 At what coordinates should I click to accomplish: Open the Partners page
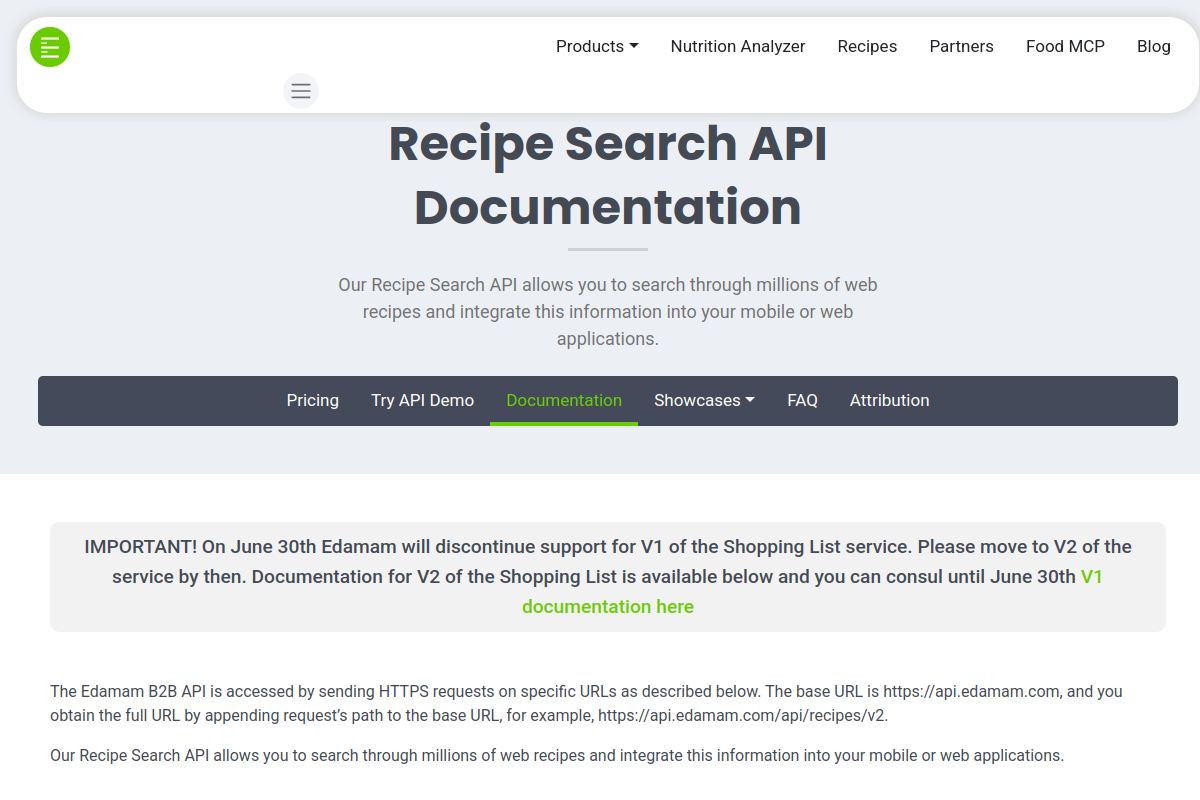click(x=961, y=46)
